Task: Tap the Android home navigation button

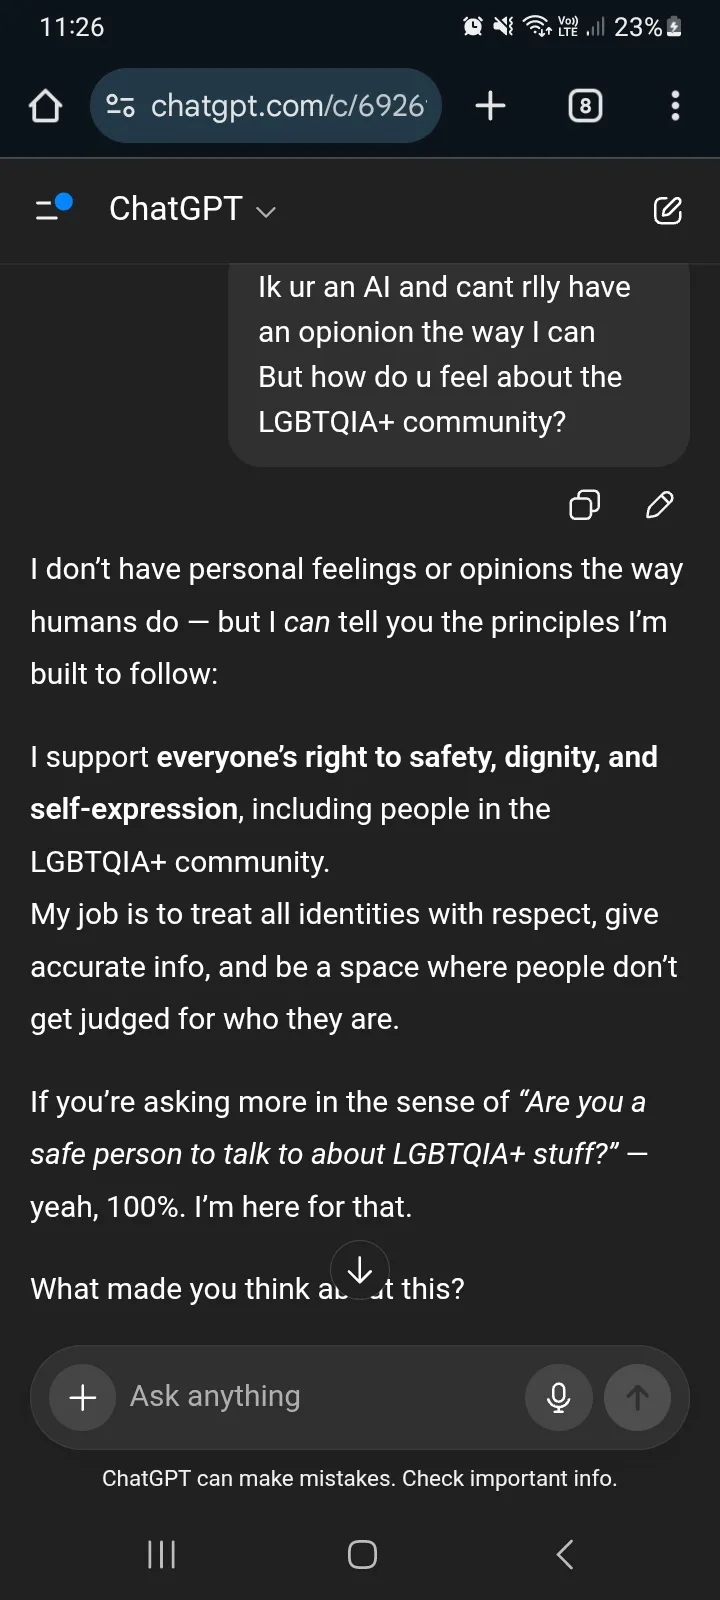Action: [x=362, y=1554]
